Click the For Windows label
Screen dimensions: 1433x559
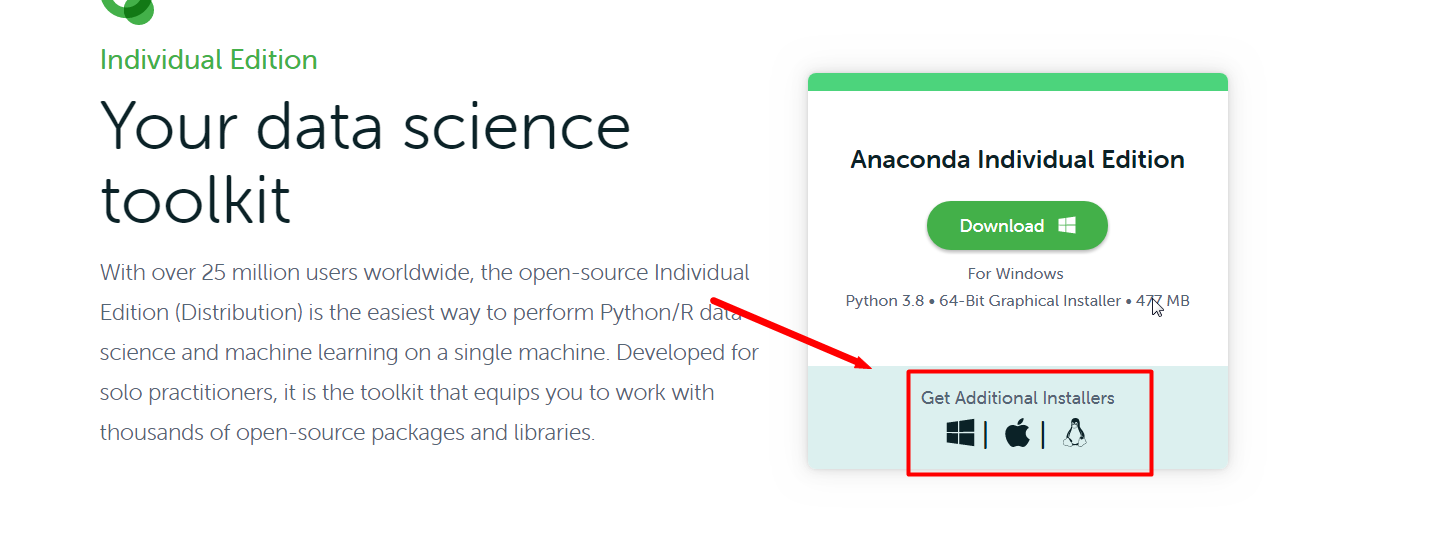[1015, 274]
